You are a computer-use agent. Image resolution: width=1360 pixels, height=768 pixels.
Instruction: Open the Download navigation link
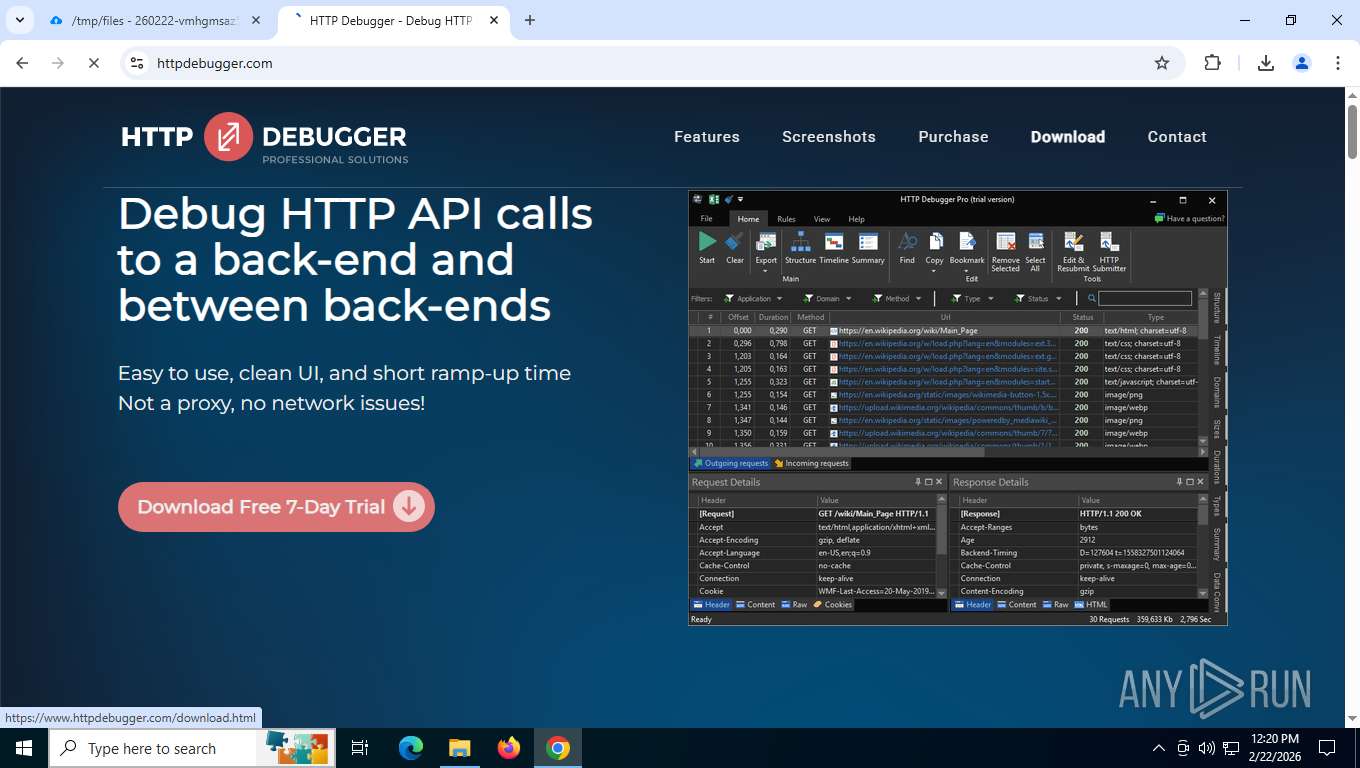[1068, 137]
